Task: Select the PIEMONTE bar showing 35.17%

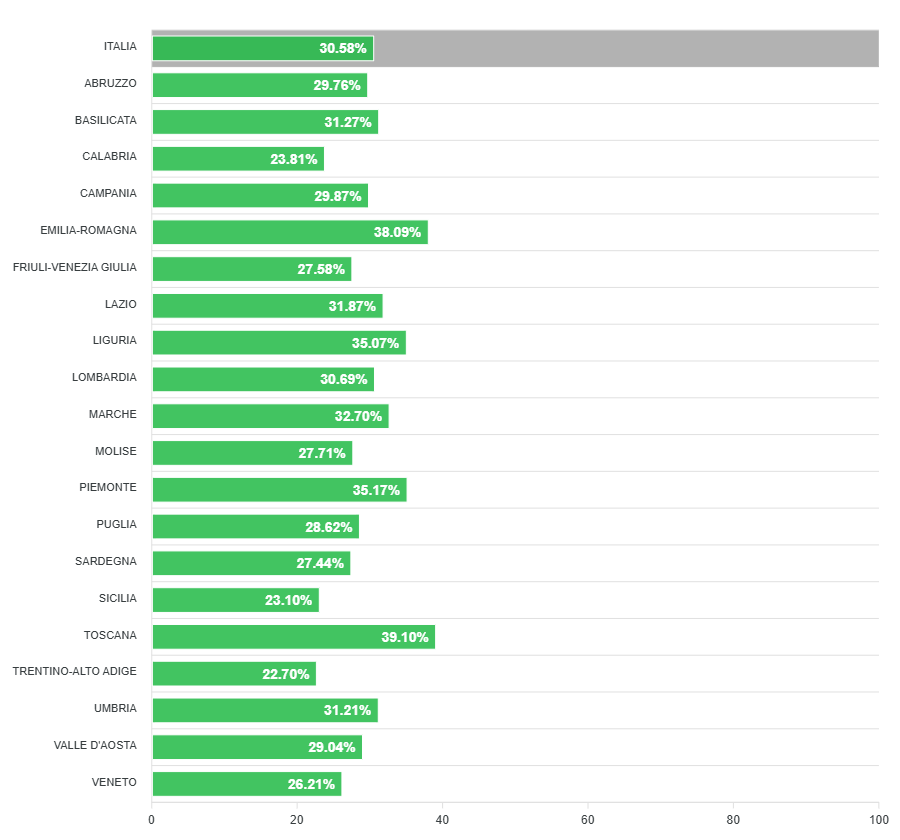Action: (279, 490)
